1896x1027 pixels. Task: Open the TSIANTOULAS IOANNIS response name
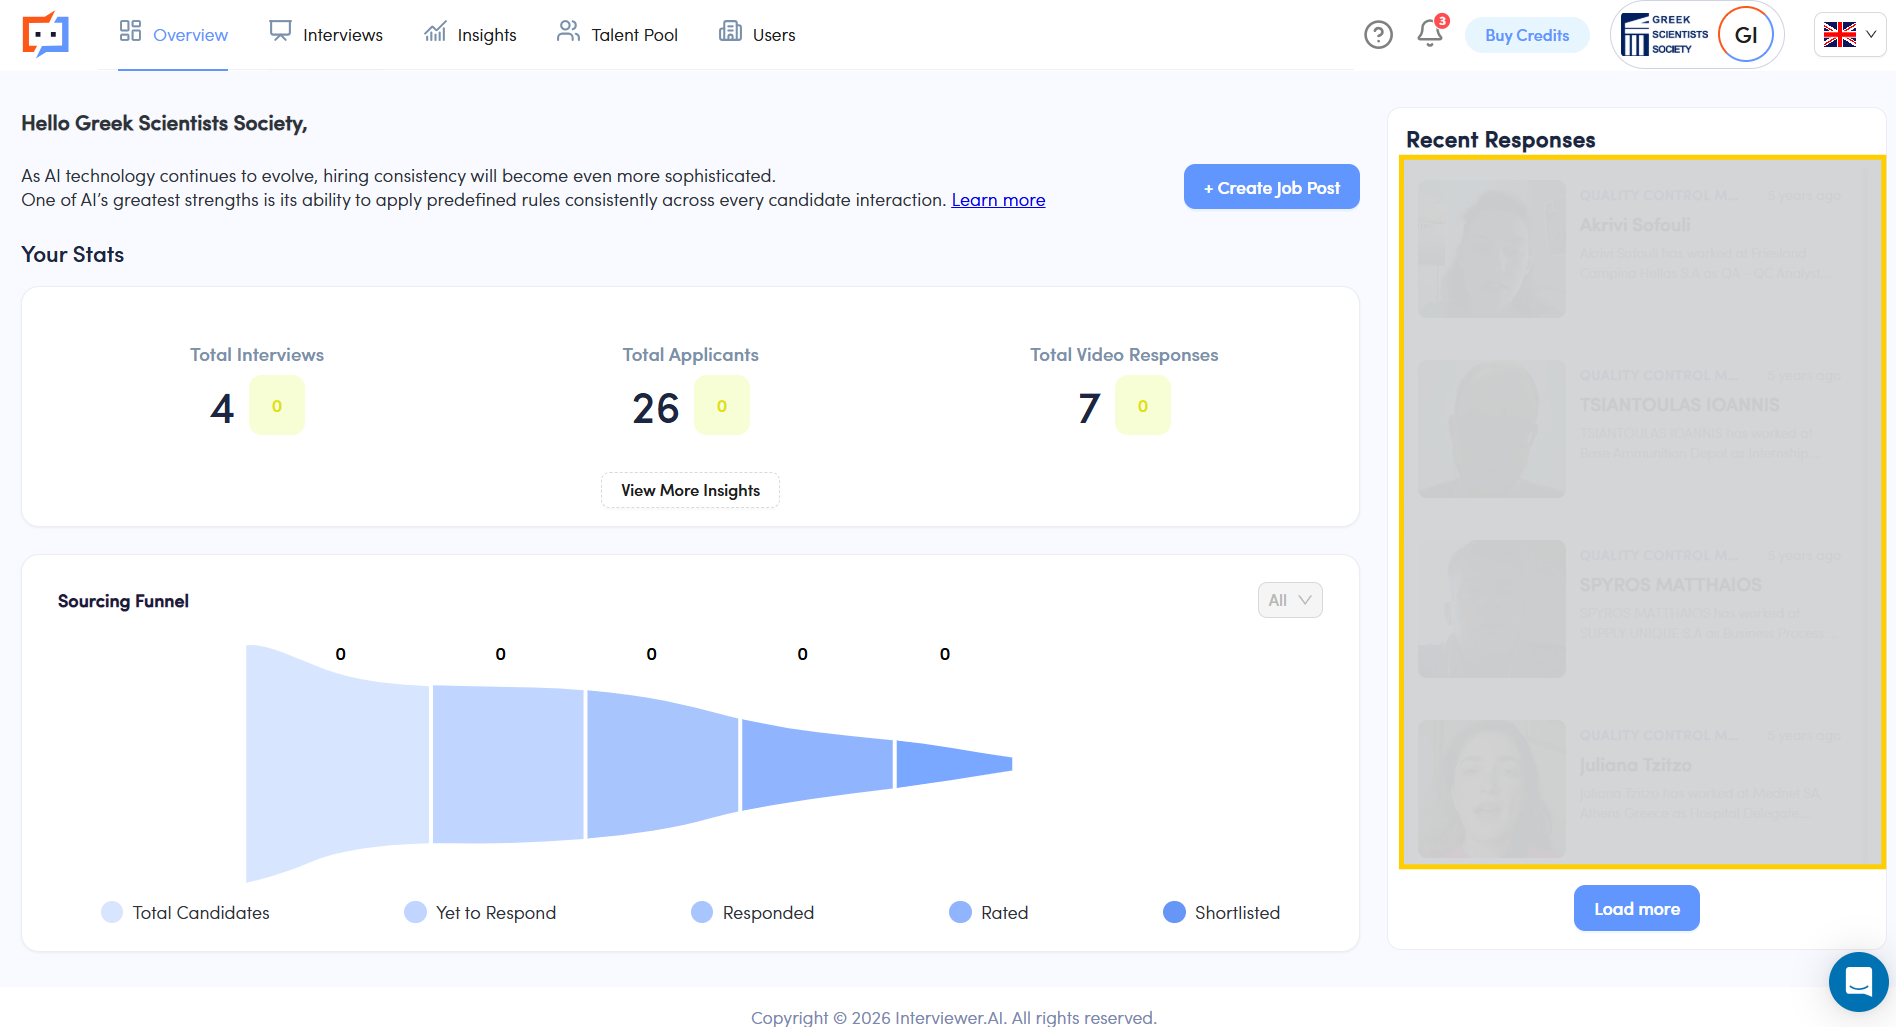[x=1679, y=405]
